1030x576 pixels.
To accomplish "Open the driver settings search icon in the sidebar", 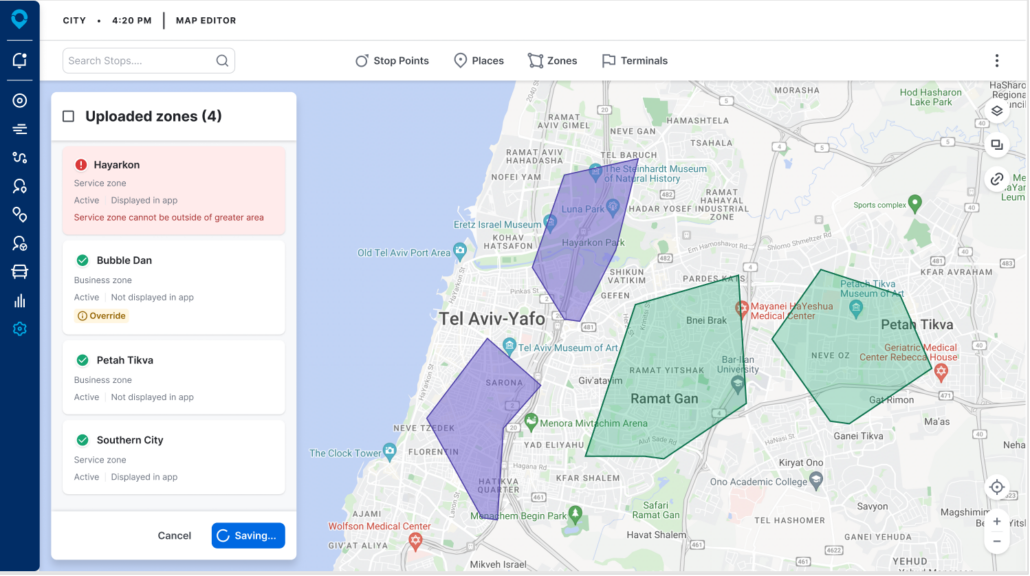I will (x=20, y=244).
